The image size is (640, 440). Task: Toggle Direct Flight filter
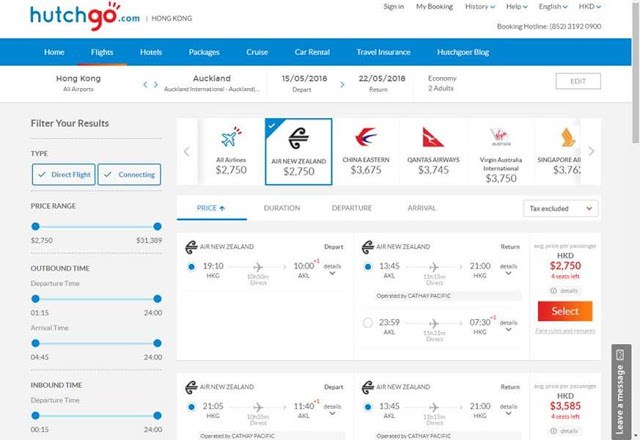[x=64, y=175]
